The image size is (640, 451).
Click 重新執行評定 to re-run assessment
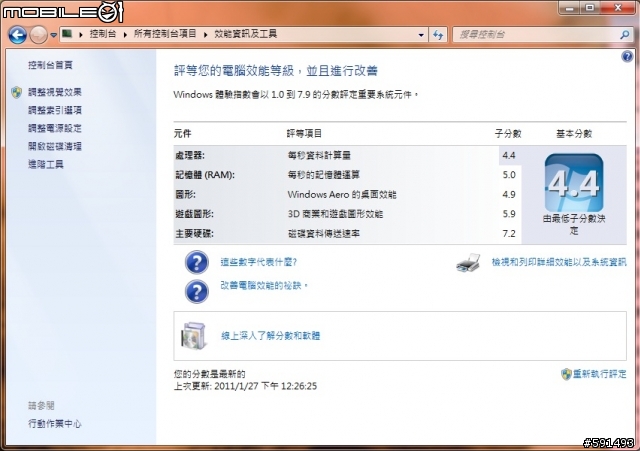pos(599,374)
